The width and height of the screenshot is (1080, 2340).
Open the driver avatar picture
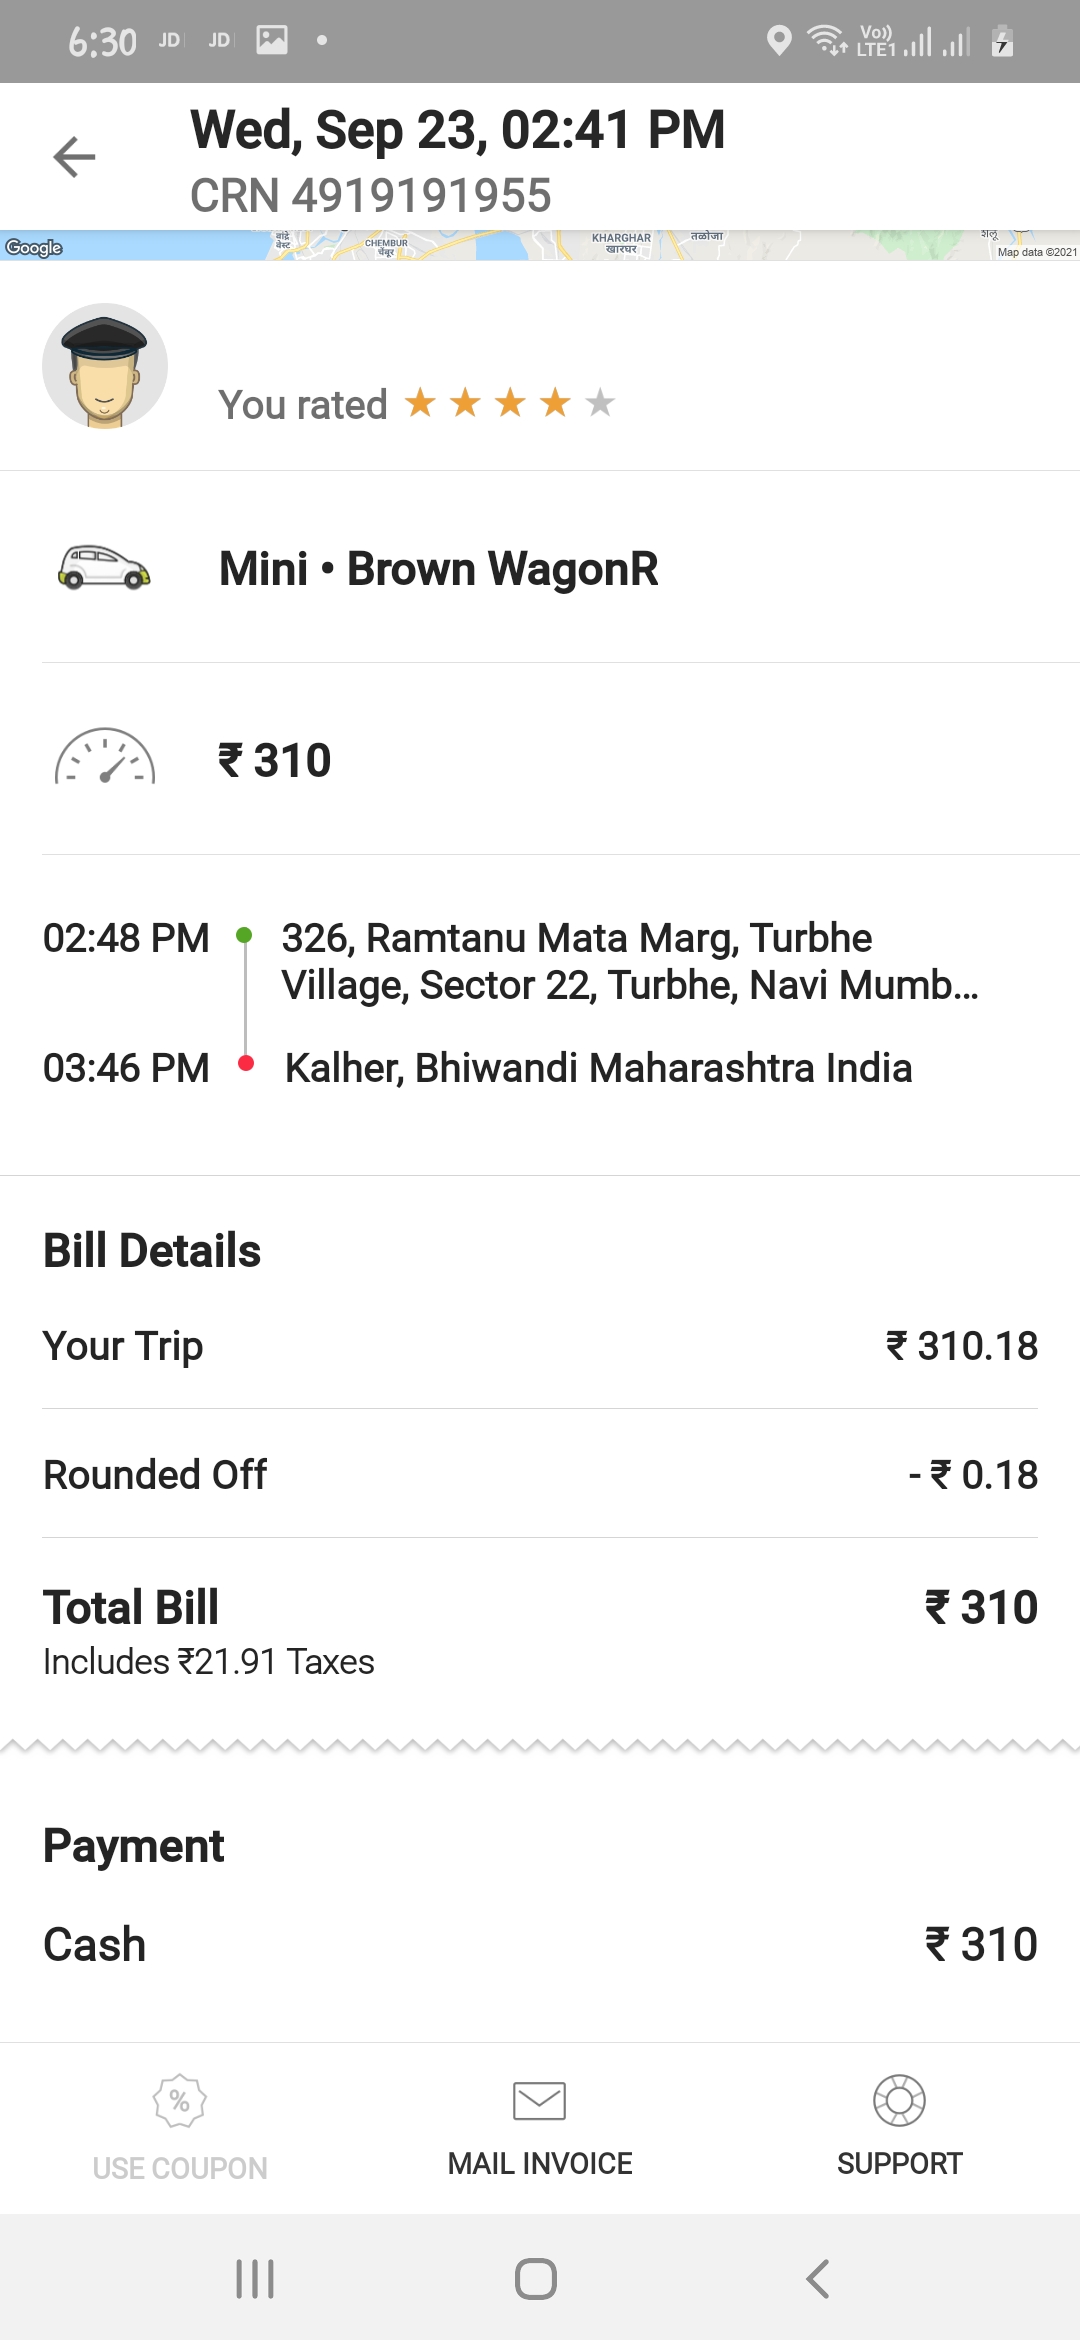(x=105, y=366)
